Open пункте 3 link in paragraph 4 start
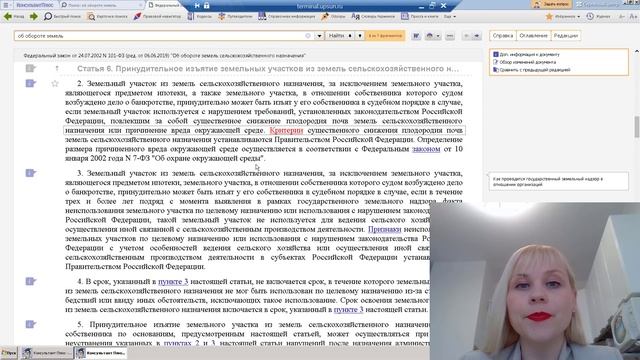This screenshot has width=640, height=360. (x=173, y=282)
